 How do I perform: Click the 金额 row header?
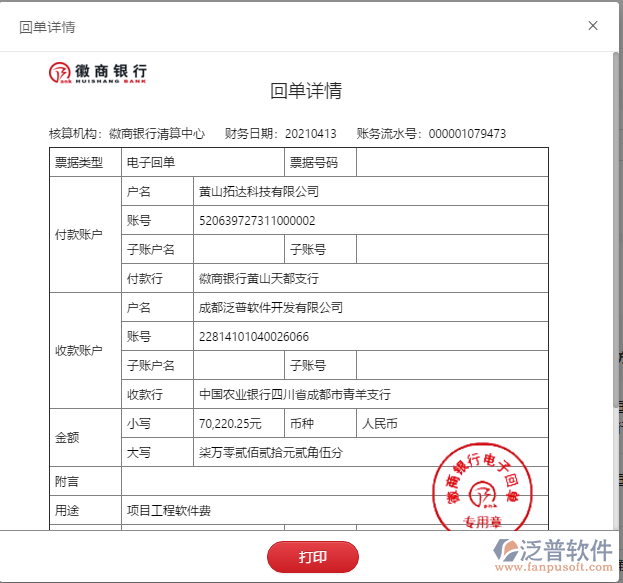pyautogui.click(x=85, y=438)
